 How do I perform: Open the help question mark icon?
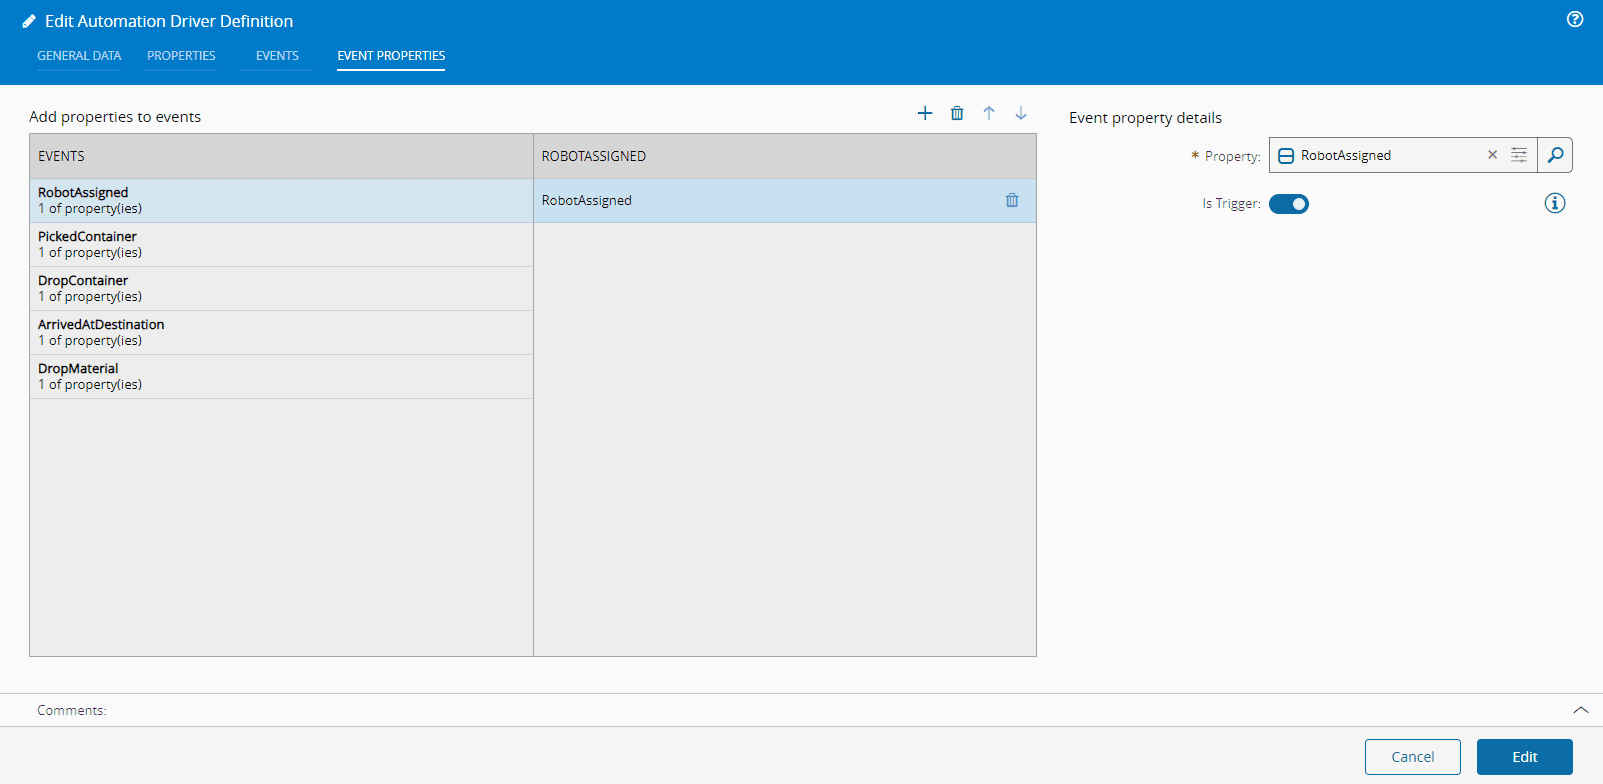tap(1575, 19)
